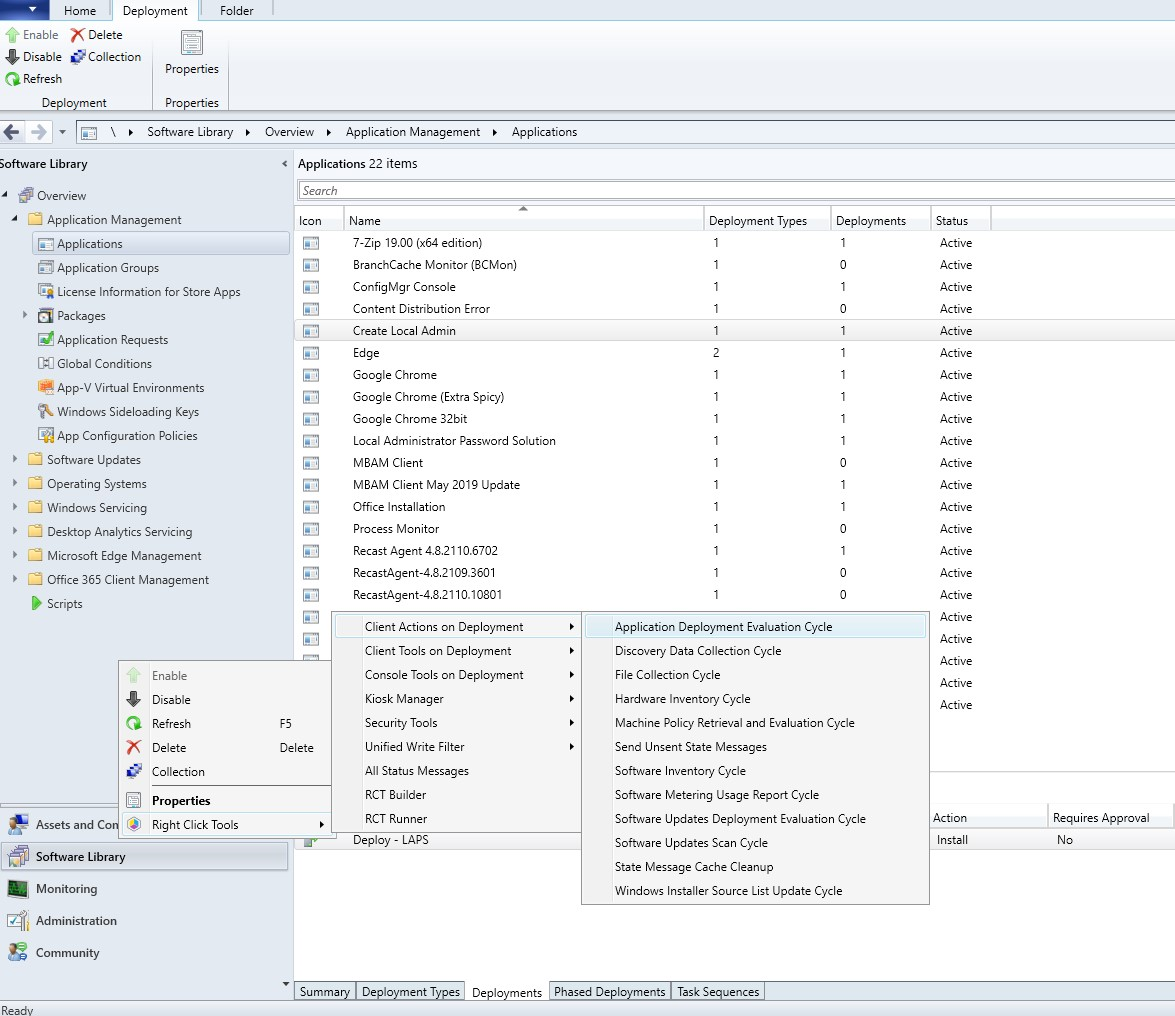The image size is (1175, 1016).
Task: Select Disable in the context menu
Action: [x=171, y=700]
